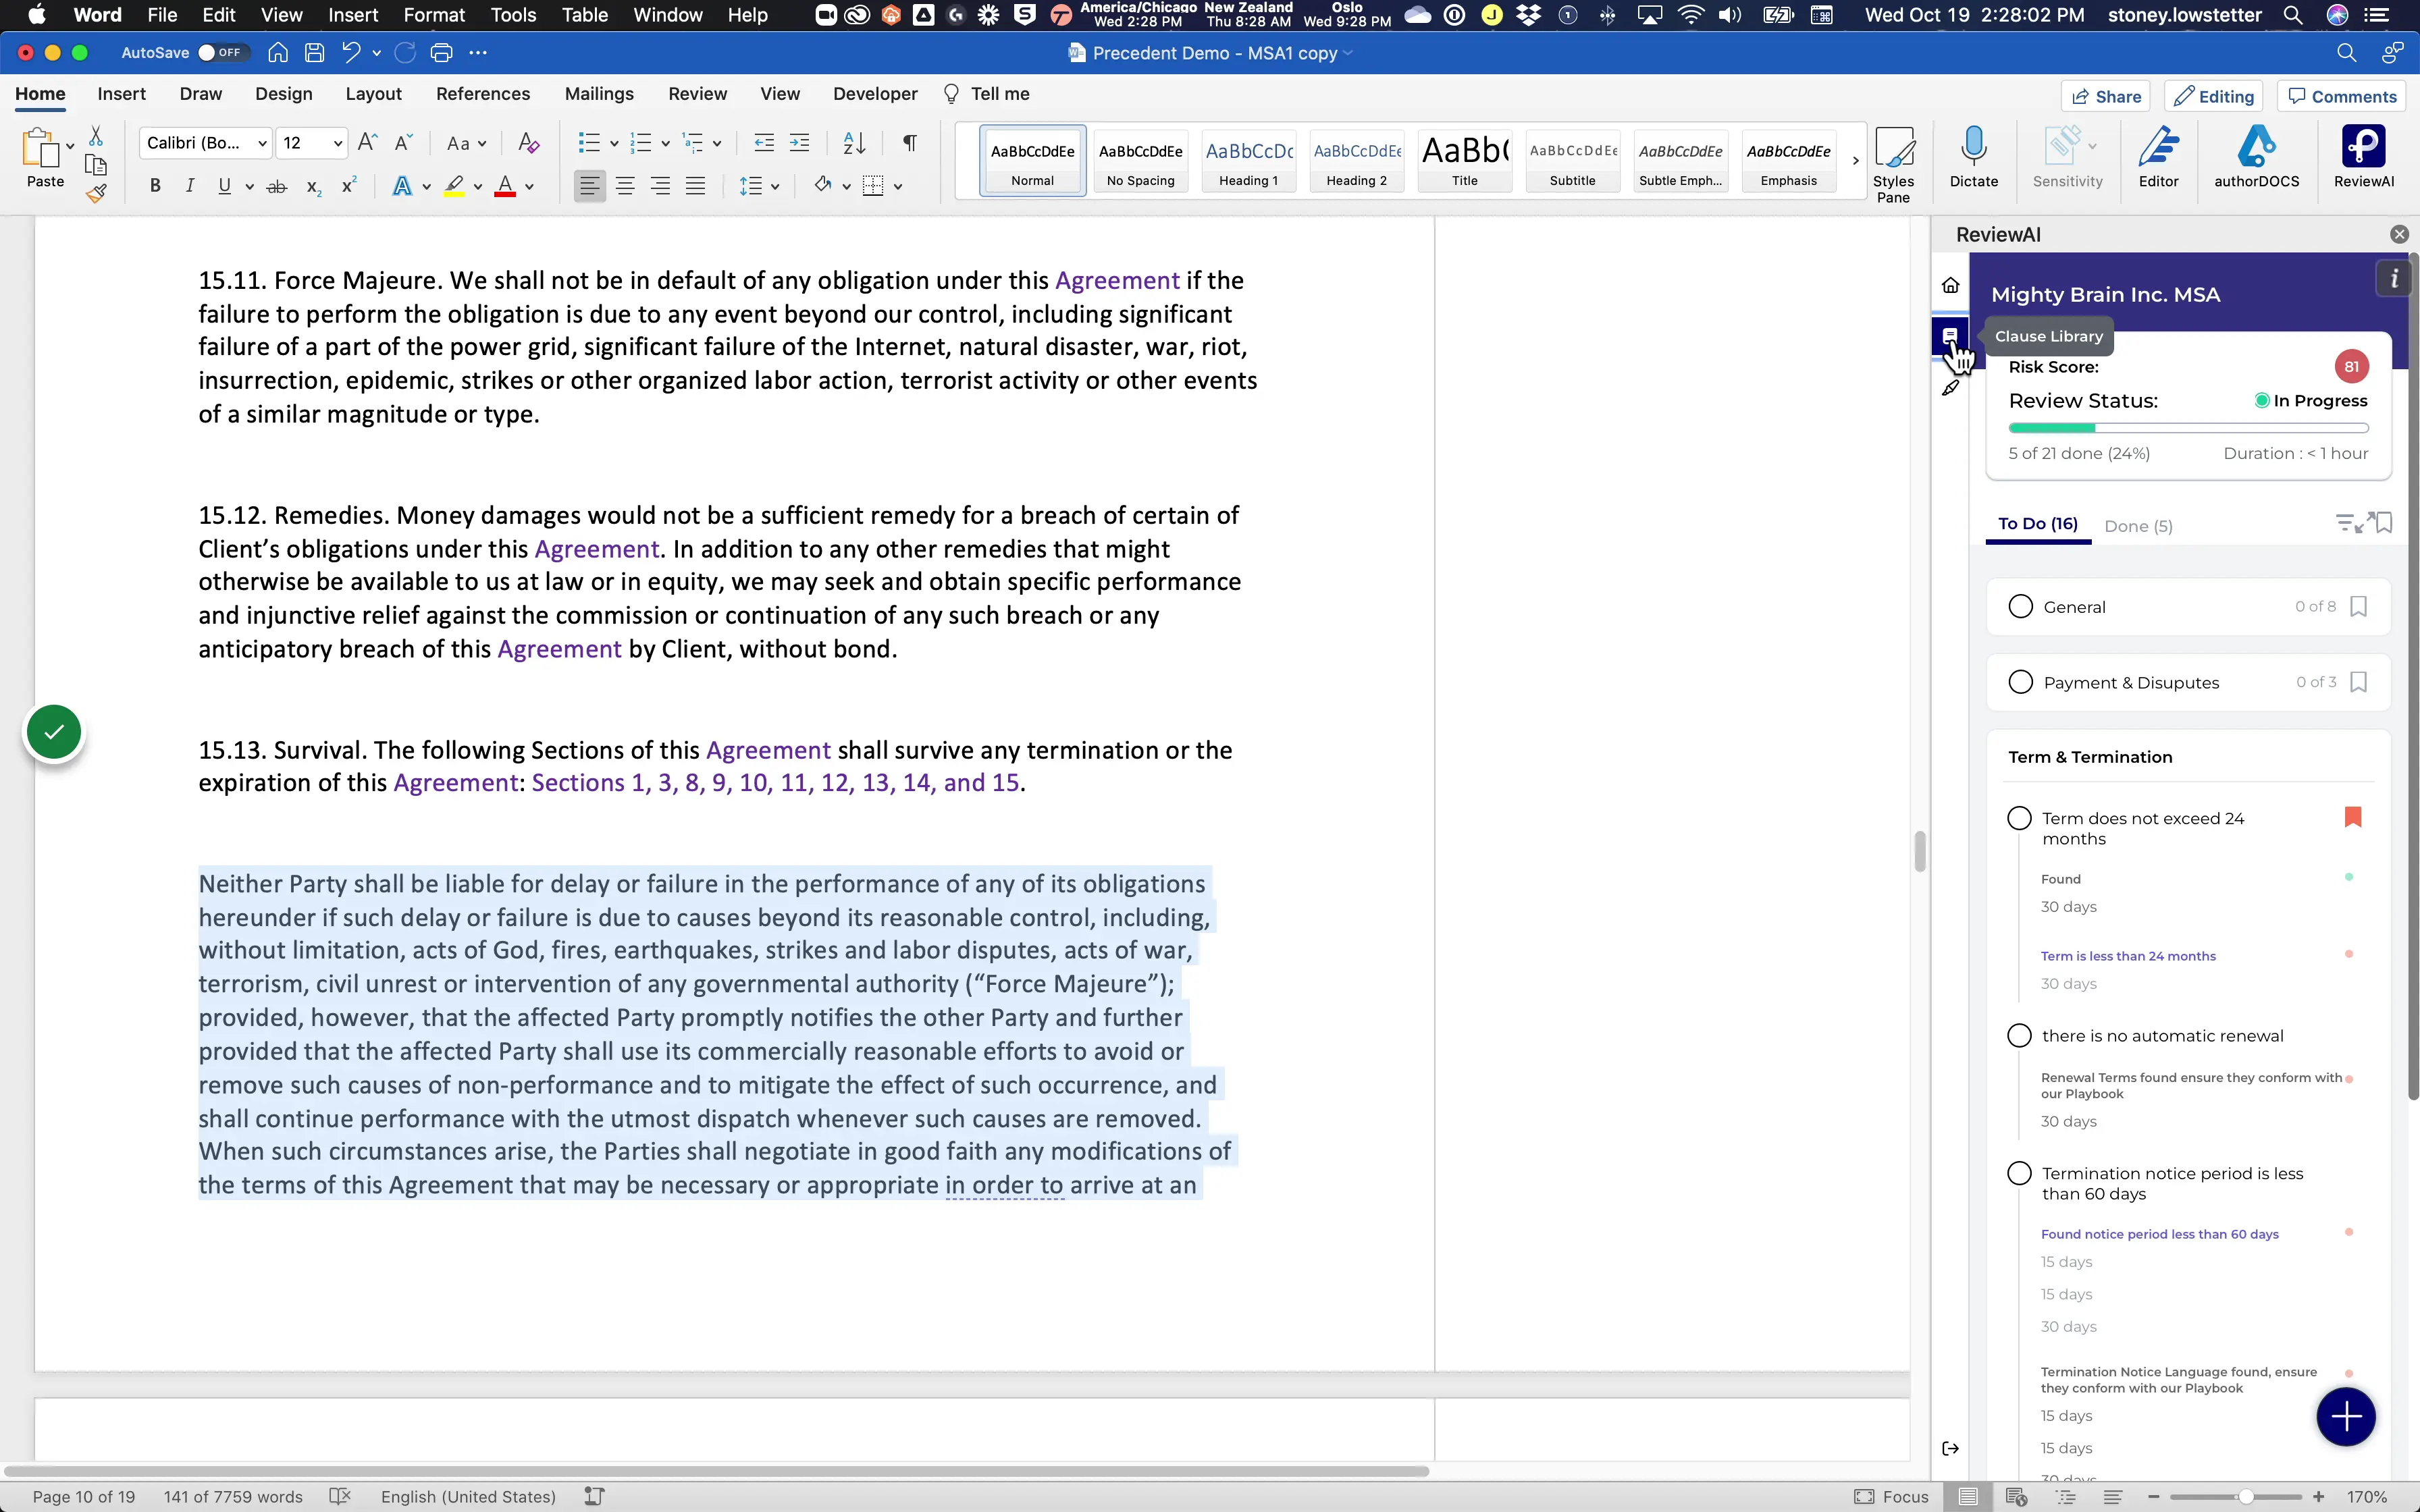Click the text highlight color swatch
The height and width of the screenshot is (1512, 2420).
455,186
